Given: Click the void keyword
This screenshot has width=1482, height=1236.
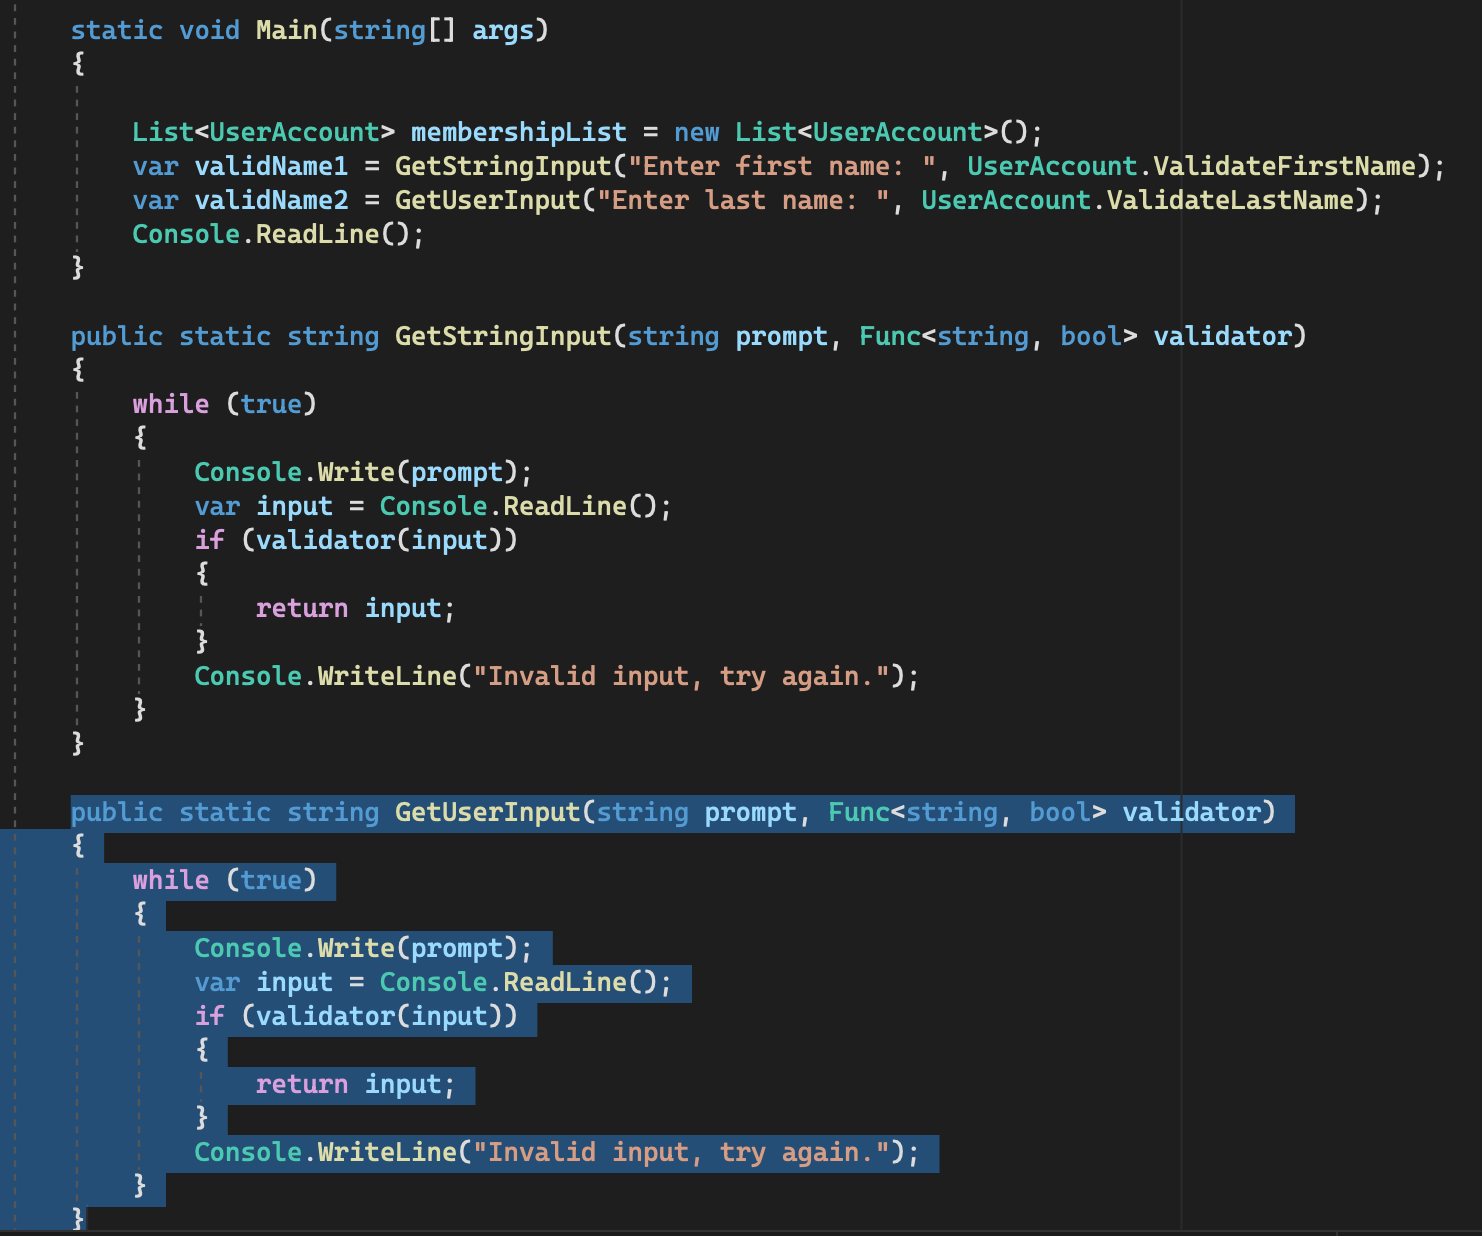Looking at the screenshot, I should 210,30.
